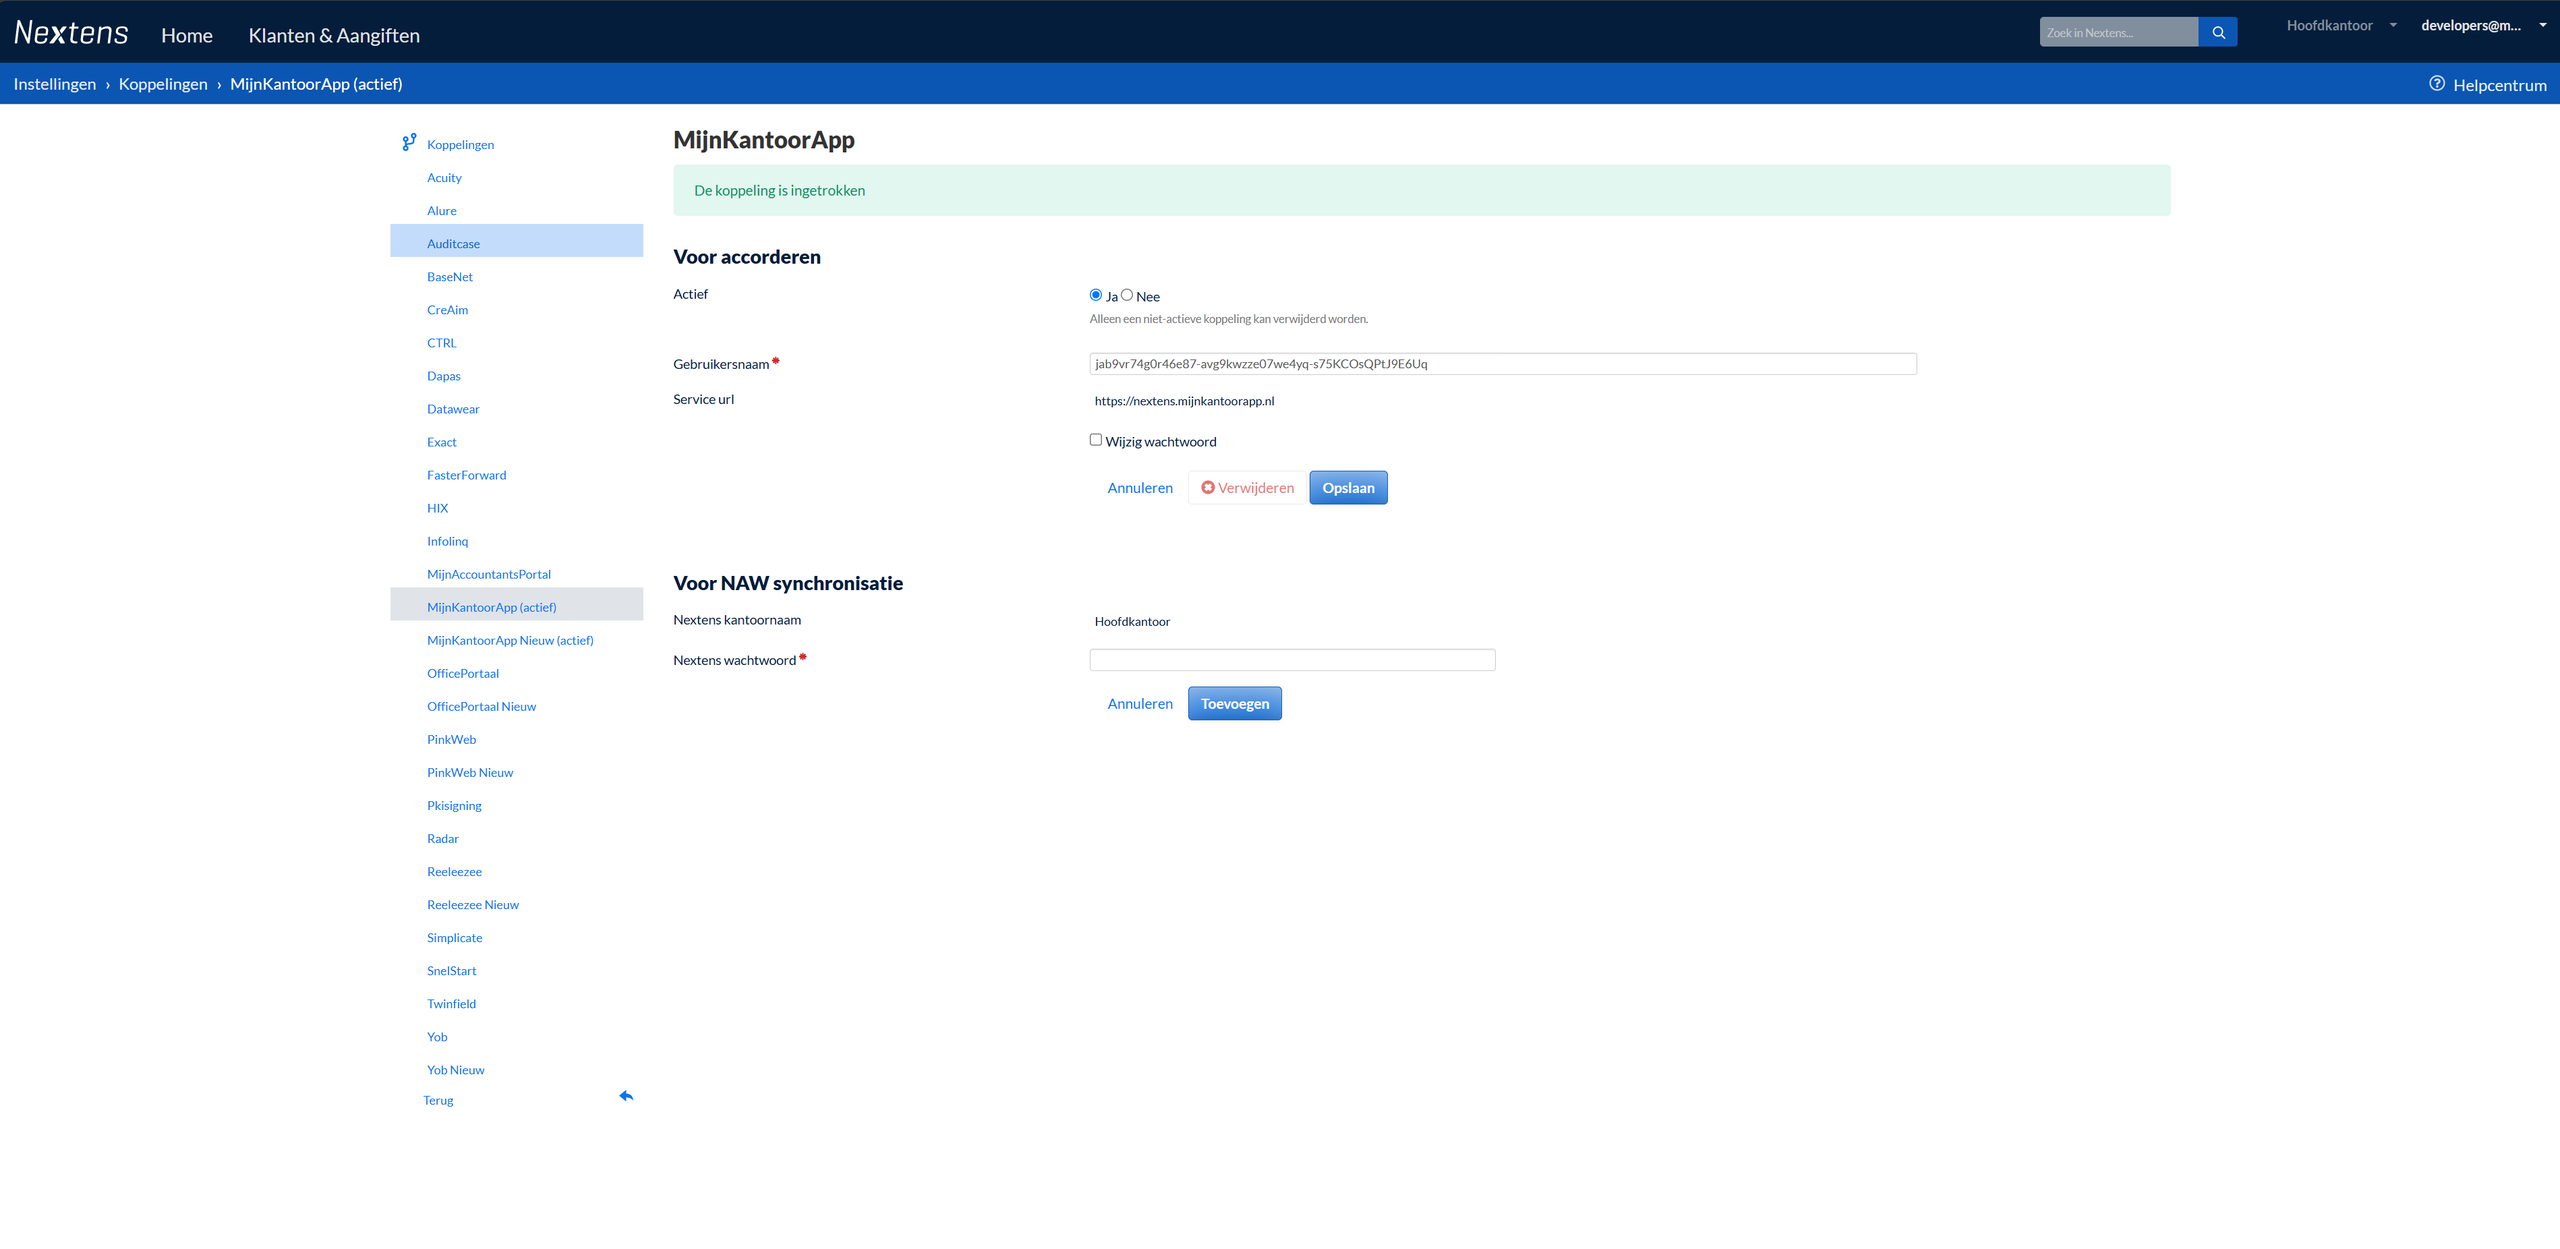The width and height of the screenshot is (2560, 1249).
Task: Click the Verwijderen button
Action: click(x=1247, y=488)
